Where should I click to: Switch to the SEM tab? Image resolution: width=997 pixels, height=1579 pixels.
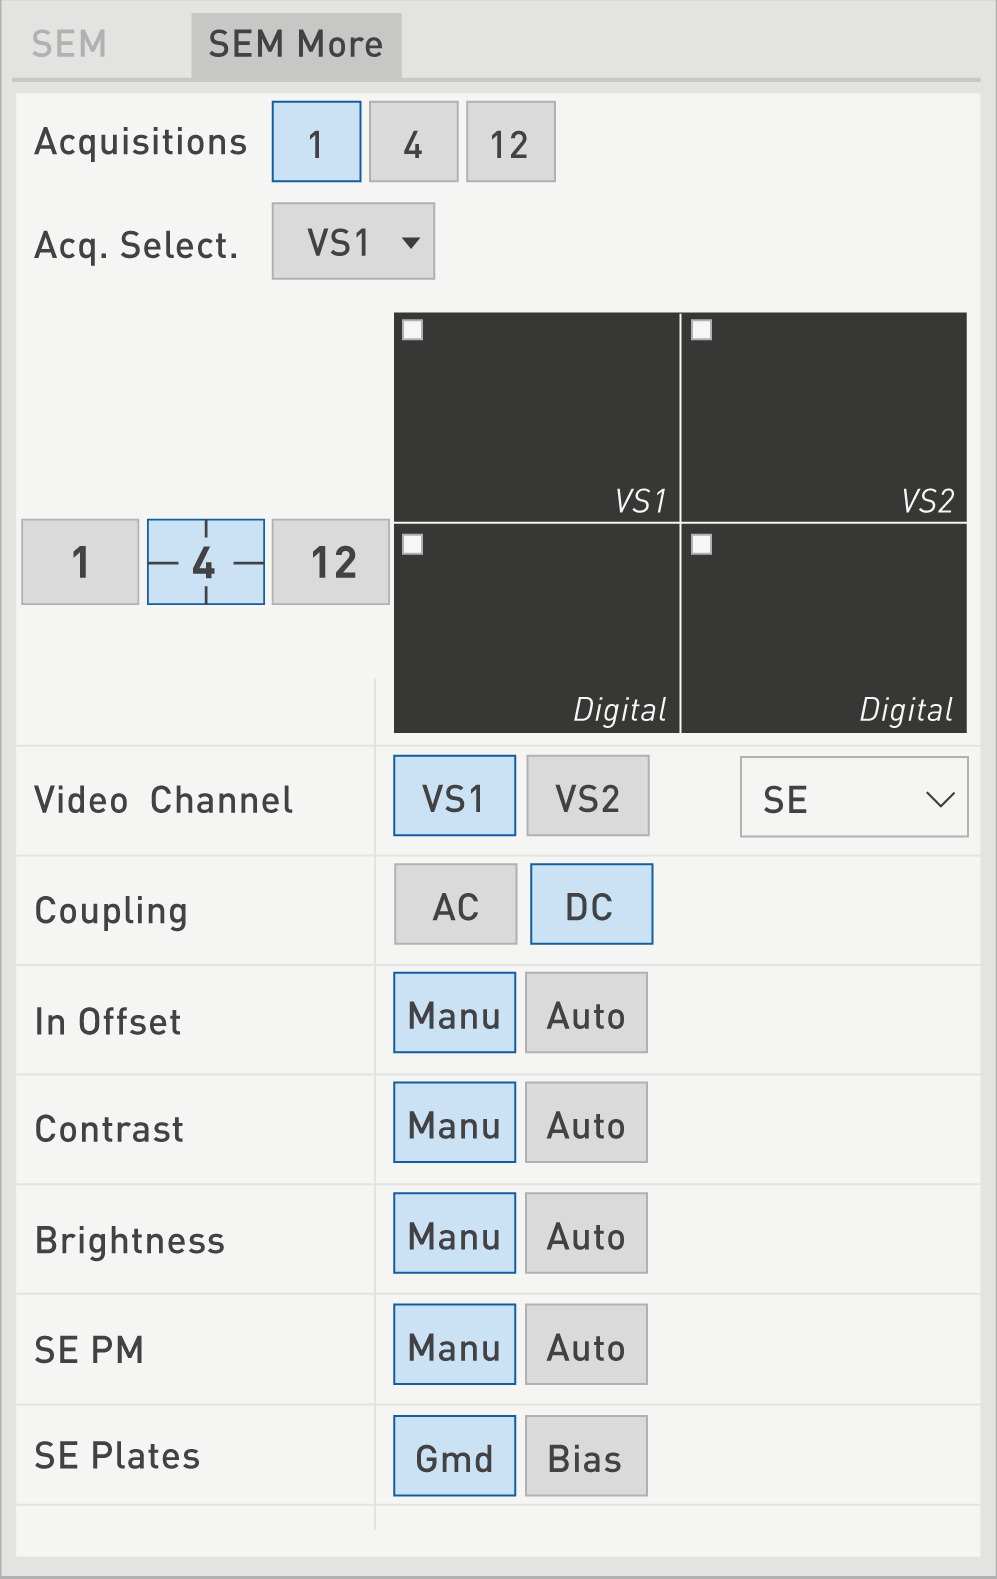click(x=69, y=45)
